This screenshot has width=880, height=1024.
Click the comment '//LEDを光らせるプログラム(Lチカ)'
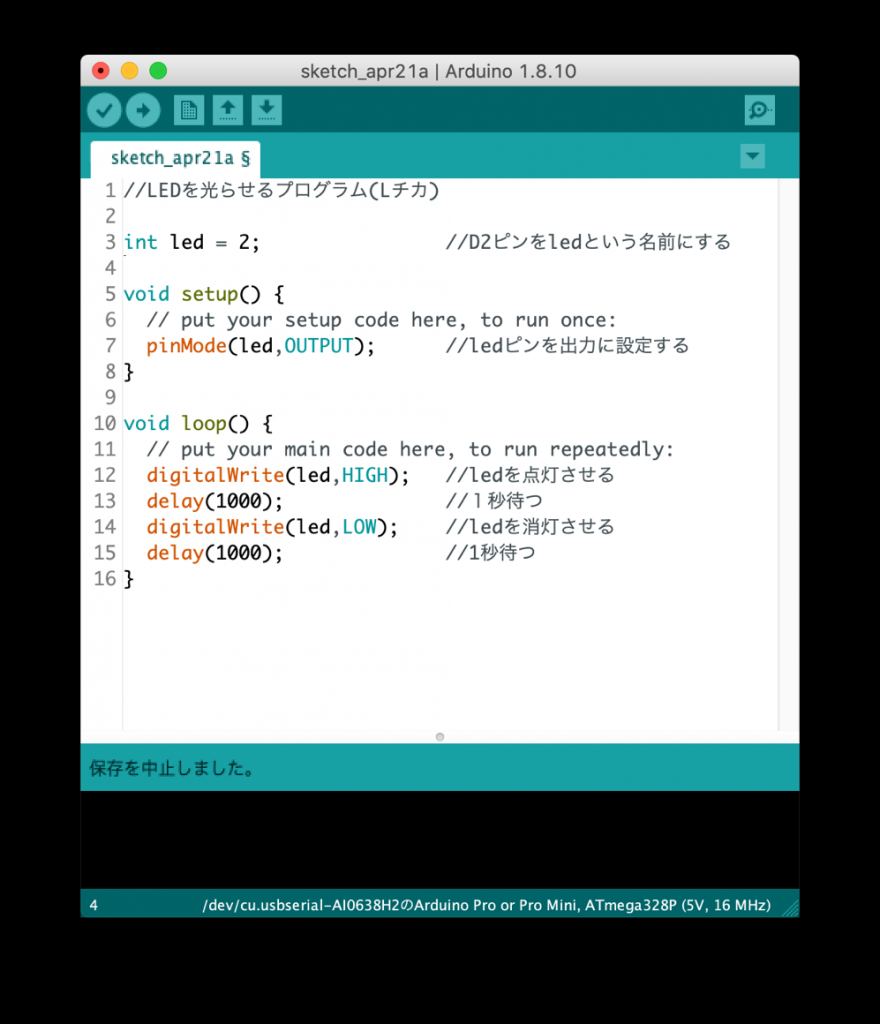coord(281,190)
